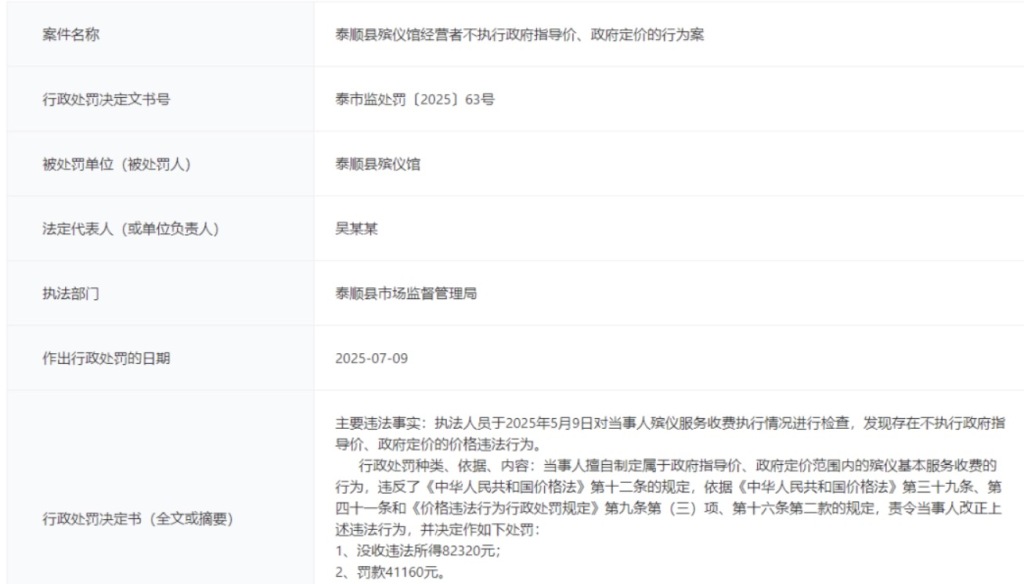The image size is (1024, 584).
Task: Click the line starting 行政处罚种类、依据、内容
Action: [678, 466]
